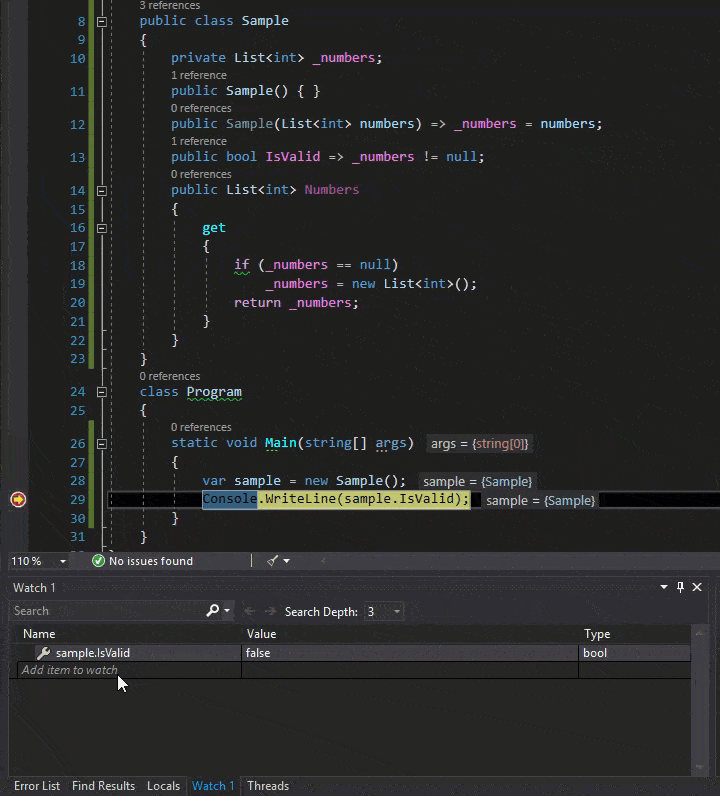Click the previous search result arrow

249,611
